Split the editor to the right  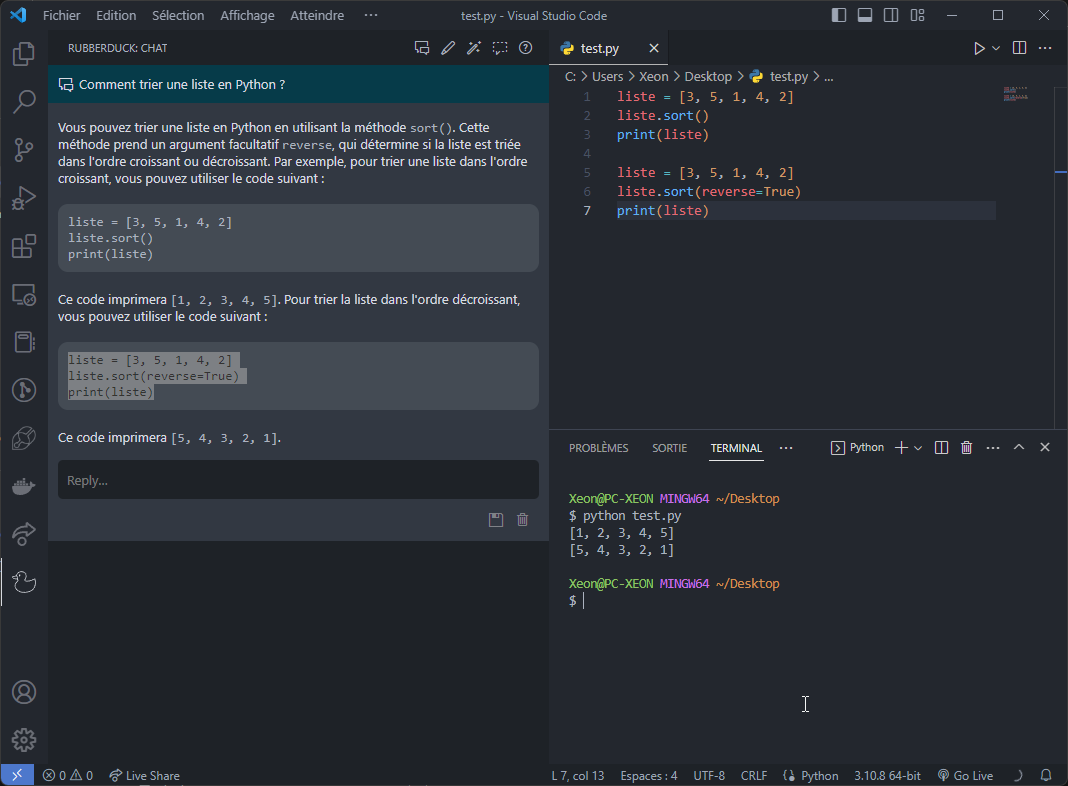(1019, 48)
